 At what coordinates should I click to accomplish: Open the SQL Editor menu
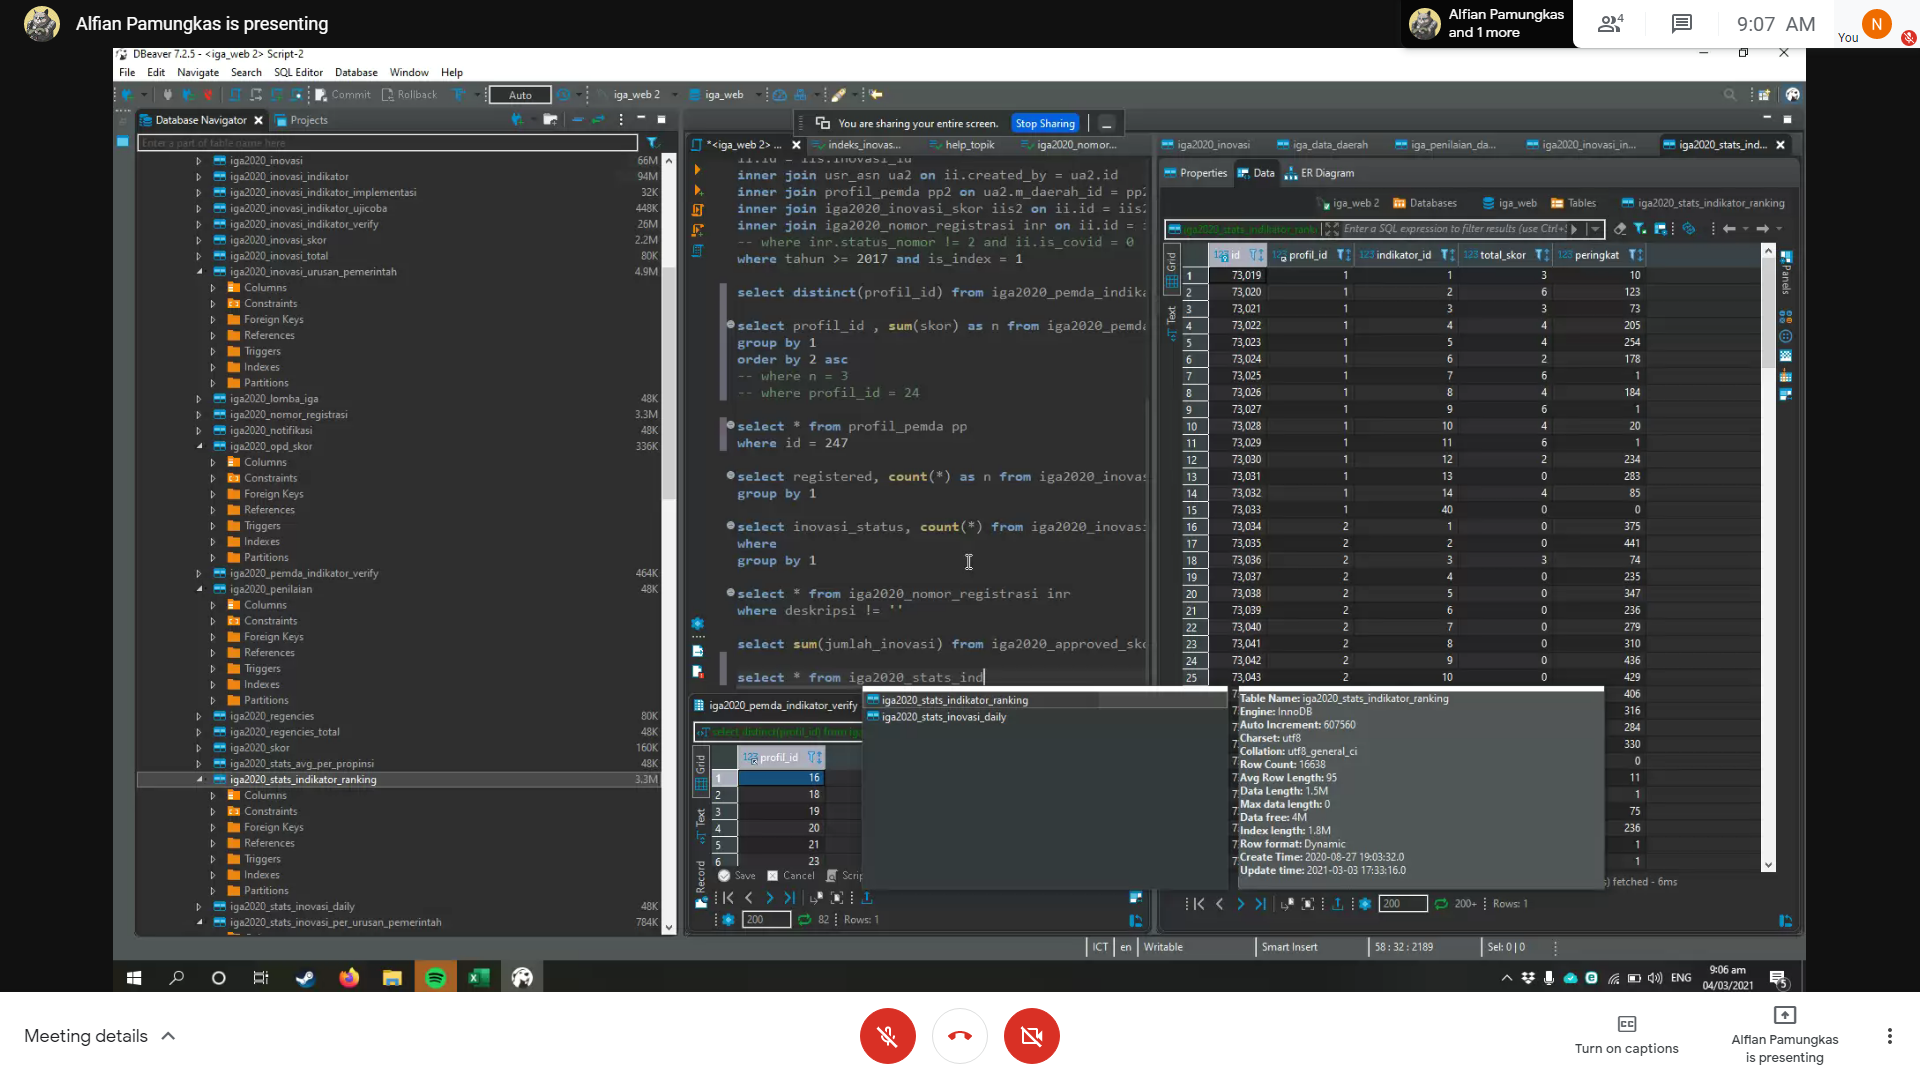(298, 72)
